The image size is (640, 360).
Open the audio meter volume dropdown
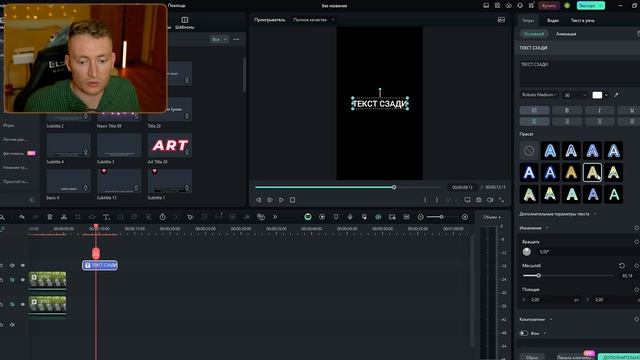[x=492, y=217]
